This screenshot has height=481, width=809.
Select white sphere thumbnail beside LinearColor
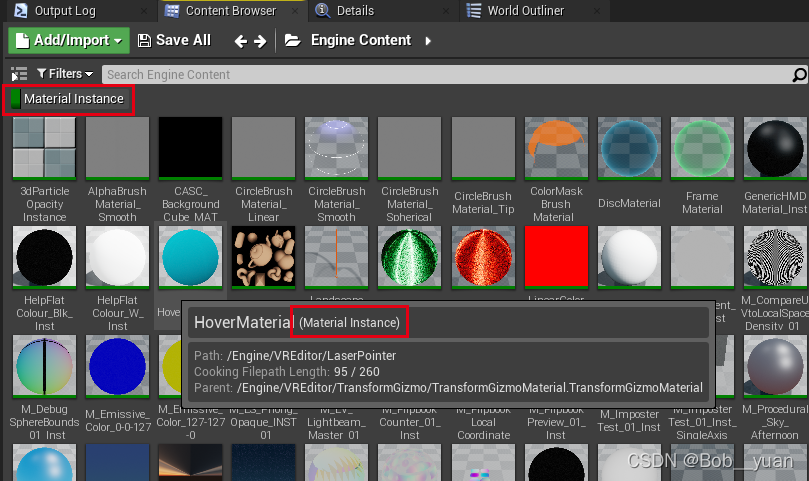click(629, 257)
